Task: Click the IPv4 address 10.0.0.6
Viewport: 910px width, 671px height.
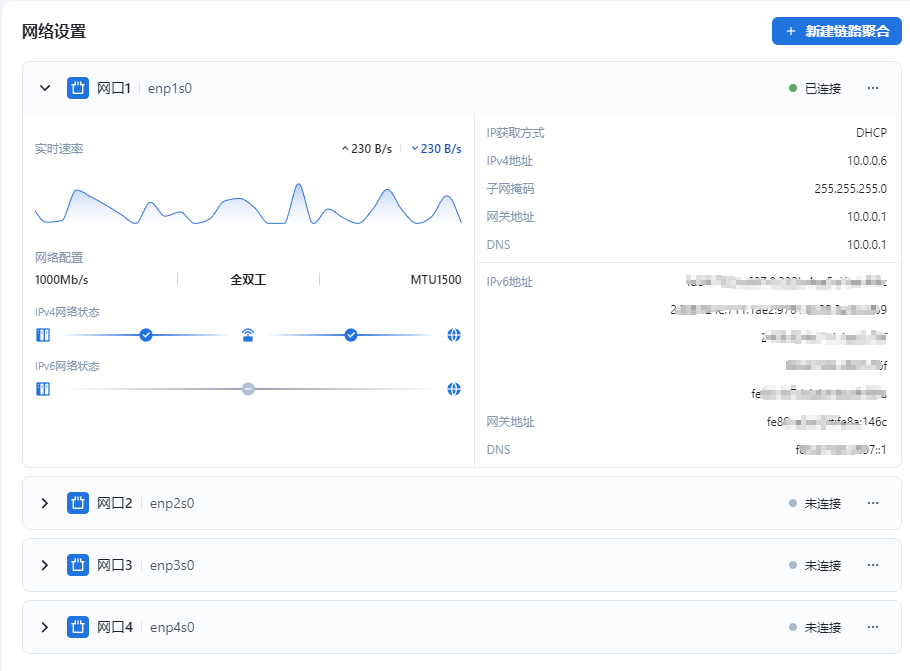Action: coord(867,161)
